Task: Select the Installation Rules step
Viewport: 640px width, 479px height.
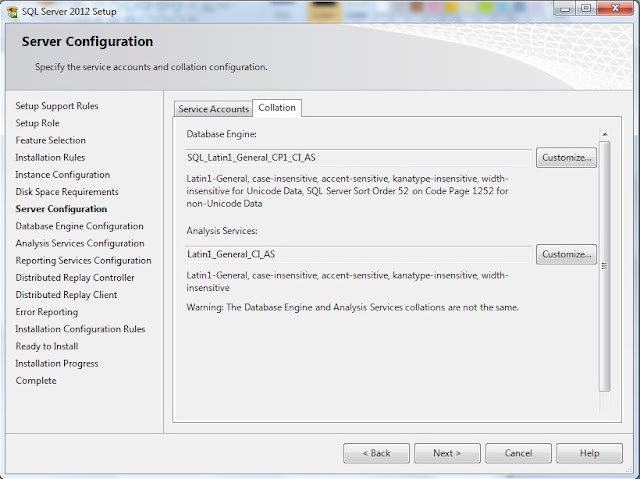Action: click(50, 157)
